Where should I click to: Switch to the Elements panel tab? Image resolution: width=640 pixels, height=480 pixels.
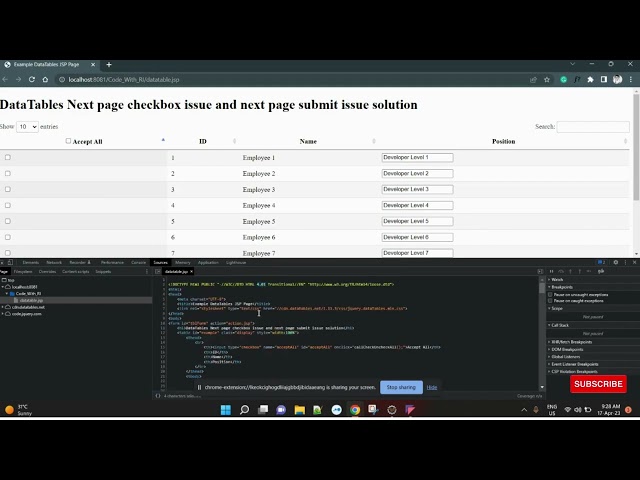[31, 262]
